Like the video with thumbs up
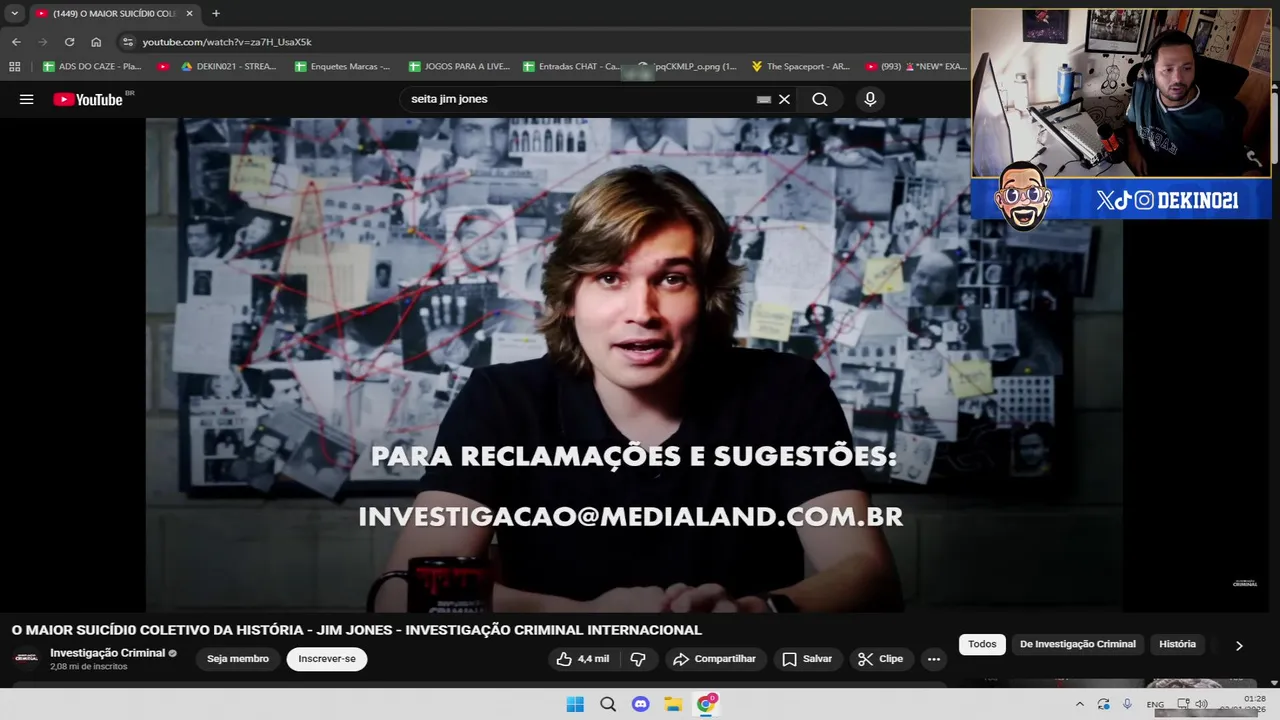This screenshot has height=720, width=1280. [583, 659]
